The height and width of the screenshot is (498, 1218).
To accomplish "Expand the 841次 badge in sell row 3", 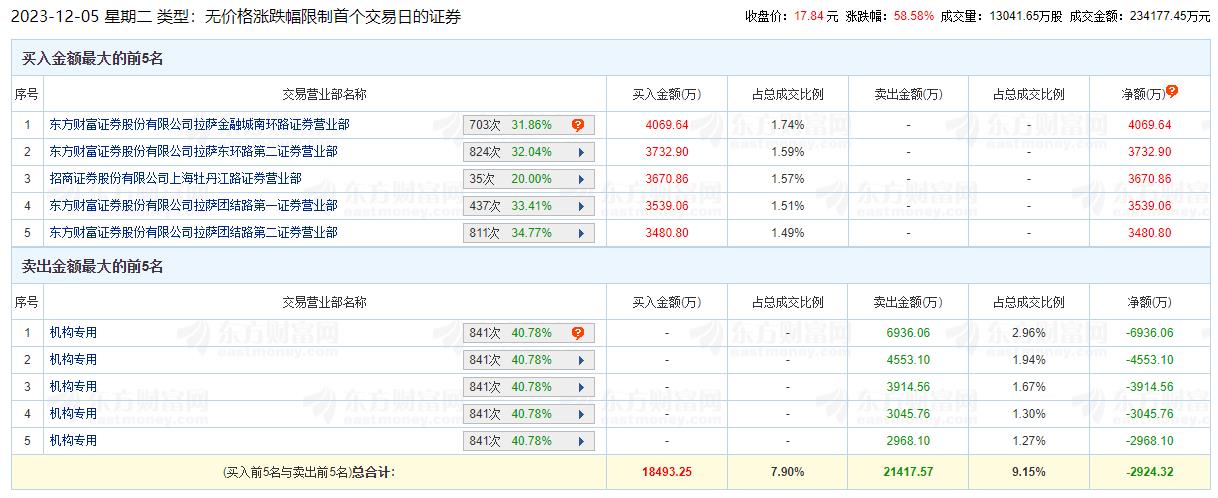I will tap(579, 387).
